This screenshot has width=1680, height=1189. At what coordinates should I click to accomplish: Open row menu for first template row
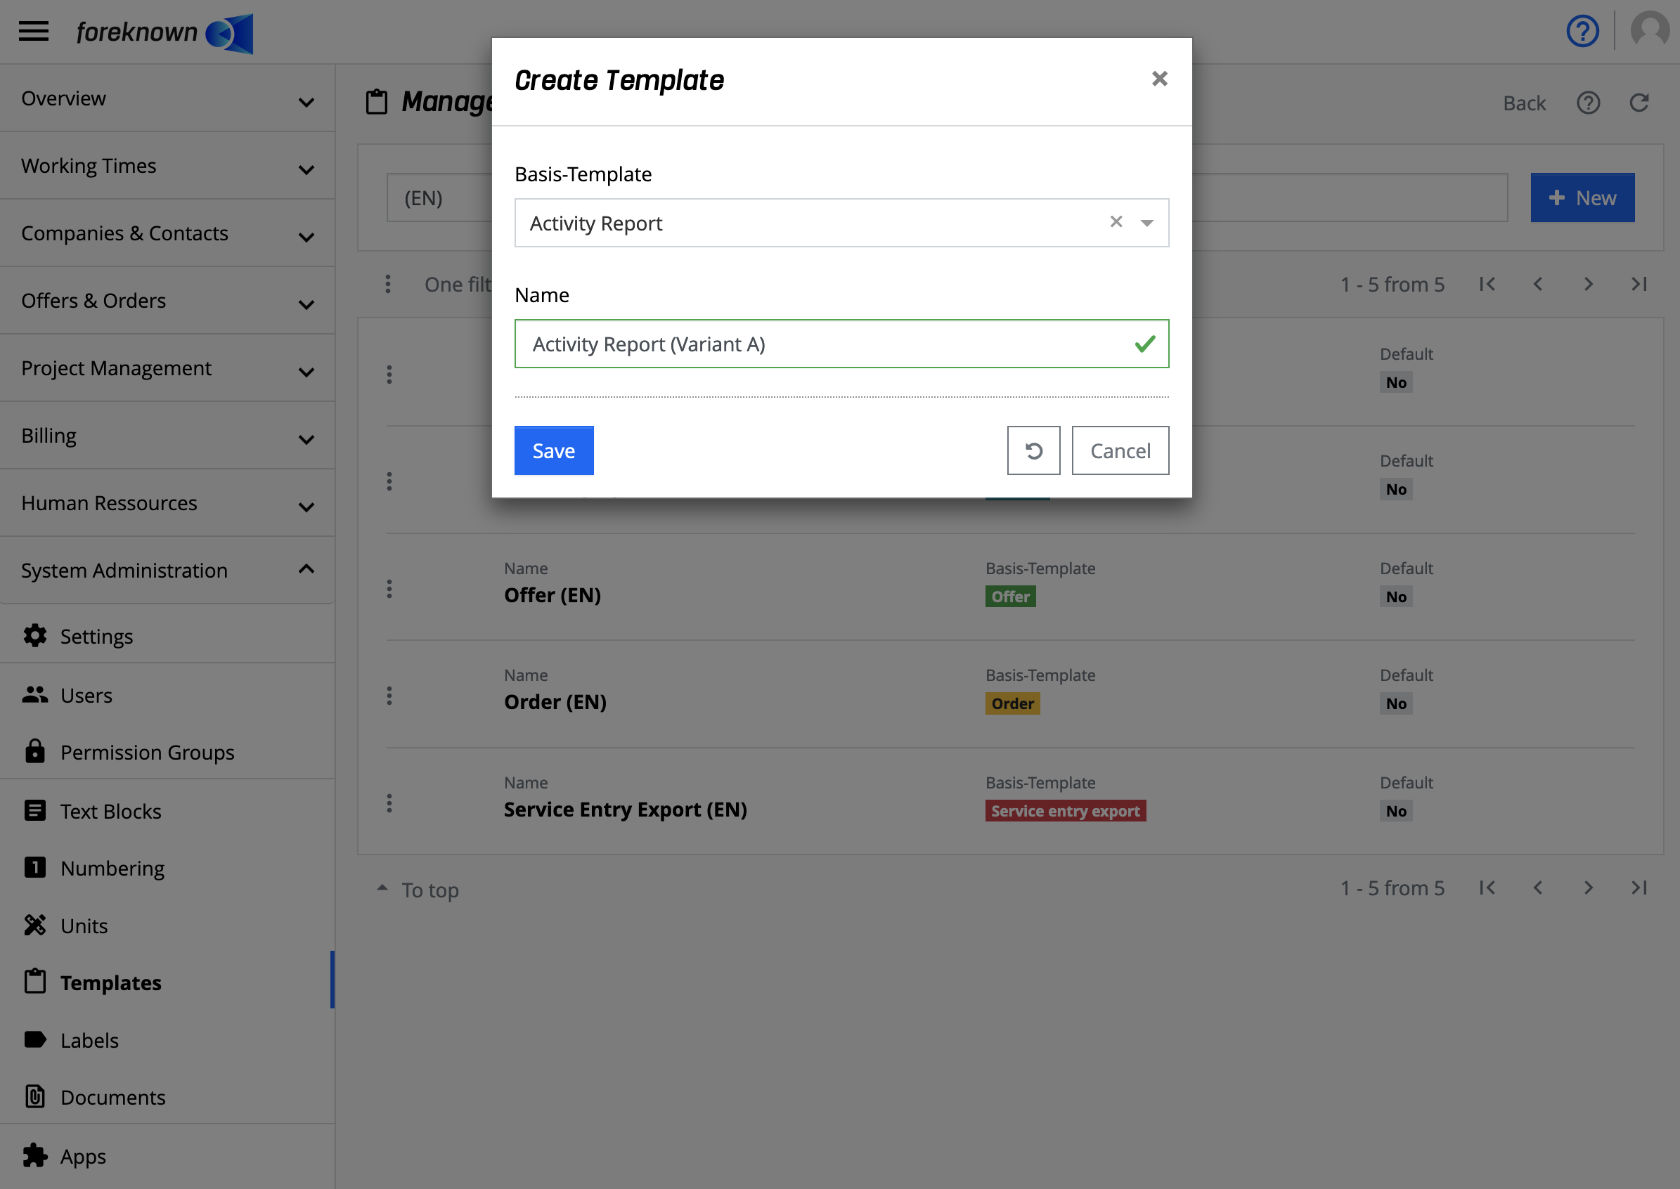pyautogui.click(x=389, y=375)
